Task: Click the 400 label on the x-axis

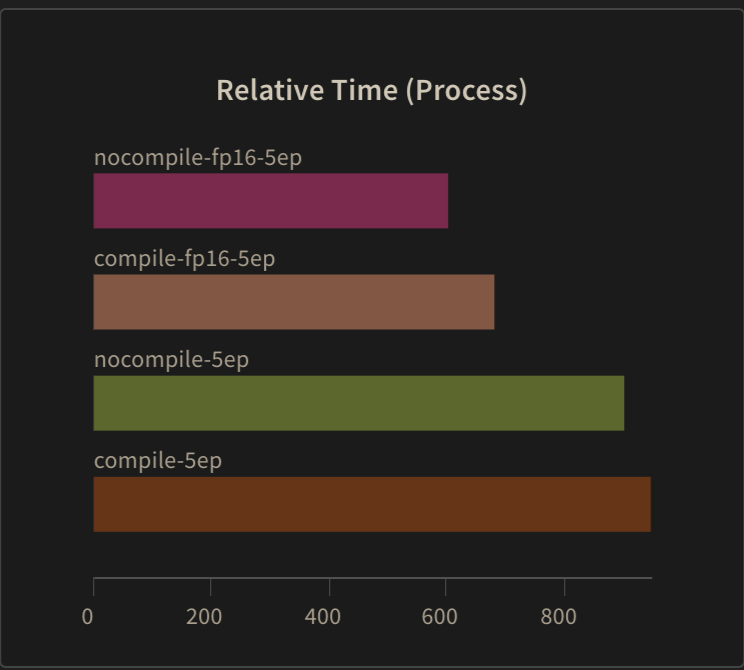Action: click(322, 616)
